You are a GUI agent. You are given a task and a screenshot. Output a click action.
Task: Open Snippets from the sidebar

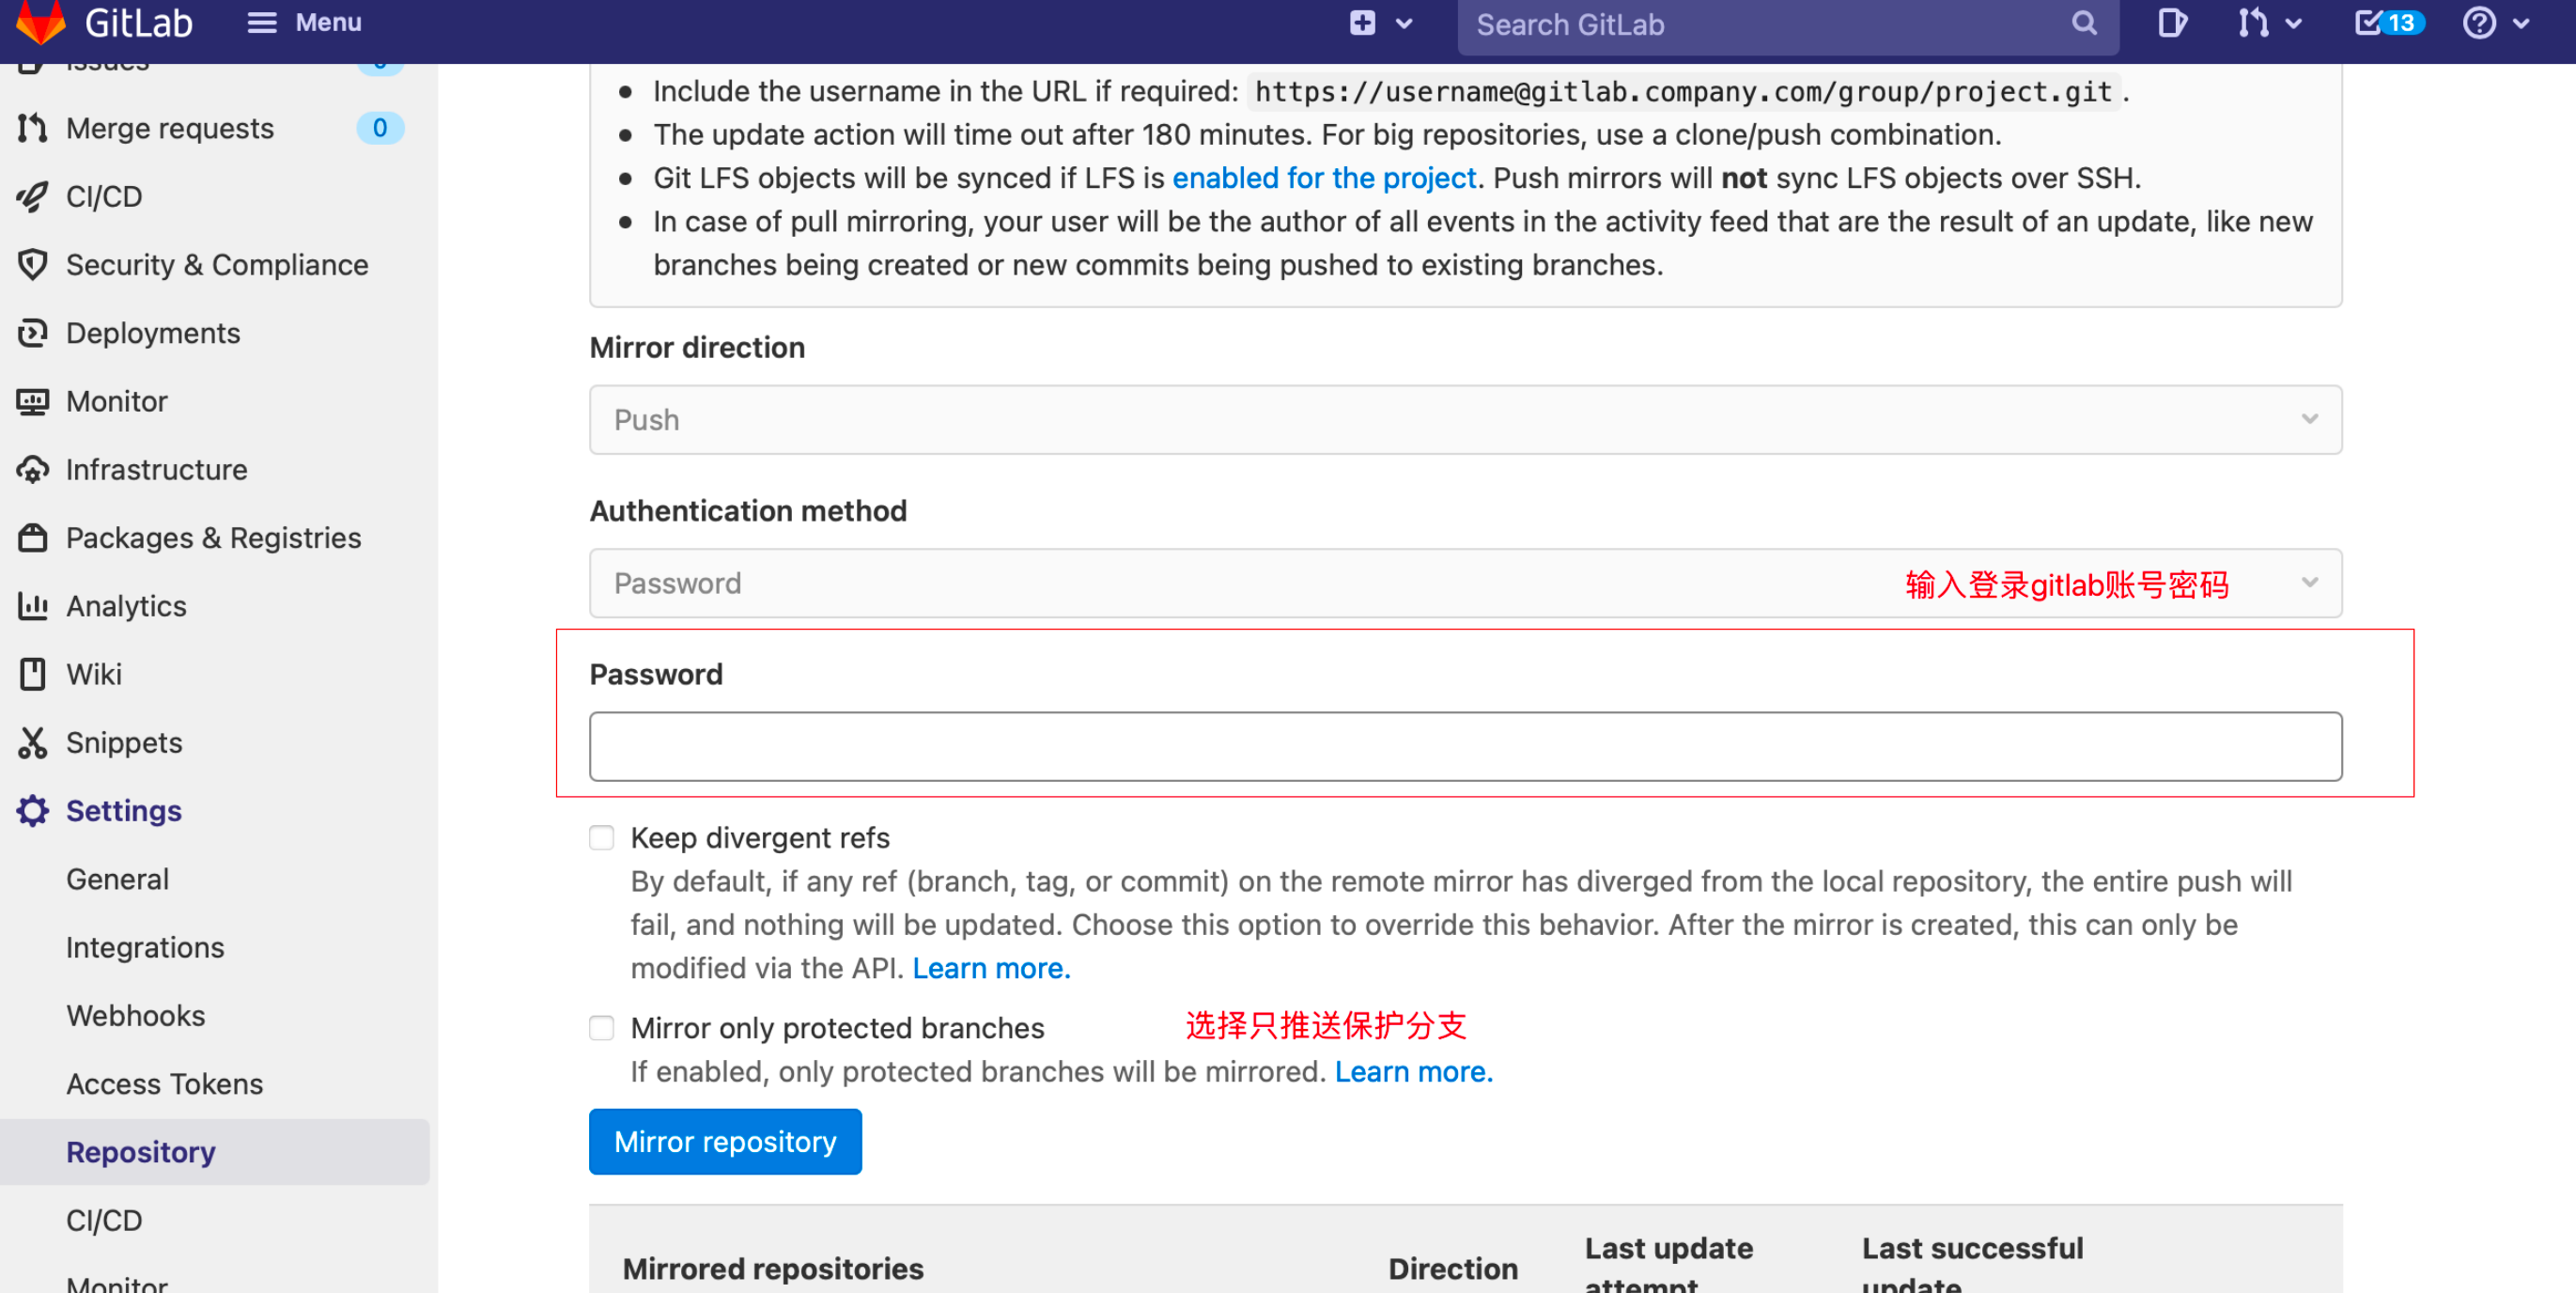click(x=123, y=742)
